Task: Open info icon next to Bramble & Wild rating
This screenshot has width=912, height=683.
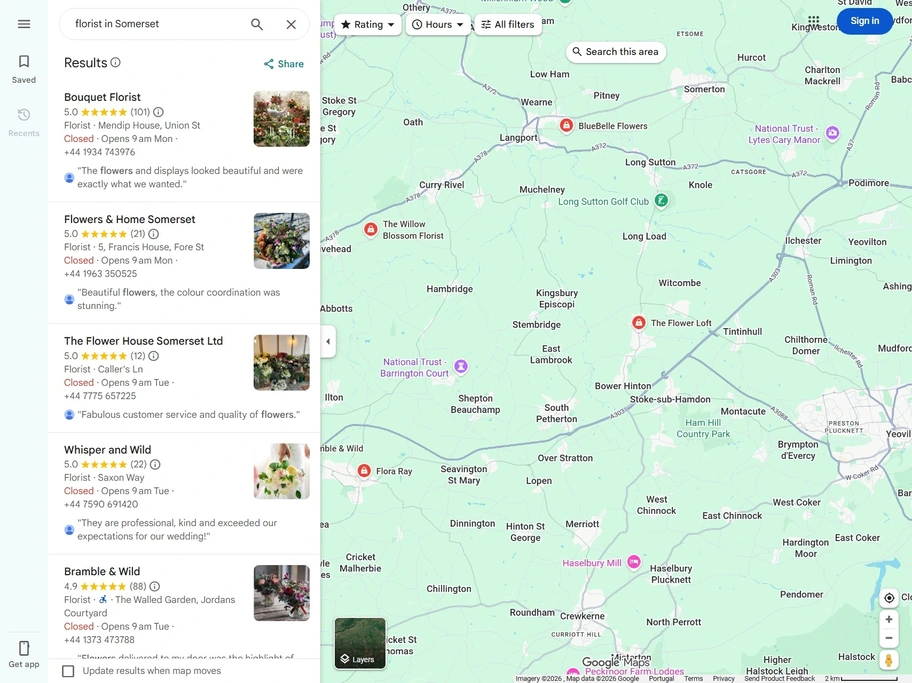Action: point(155,586)
